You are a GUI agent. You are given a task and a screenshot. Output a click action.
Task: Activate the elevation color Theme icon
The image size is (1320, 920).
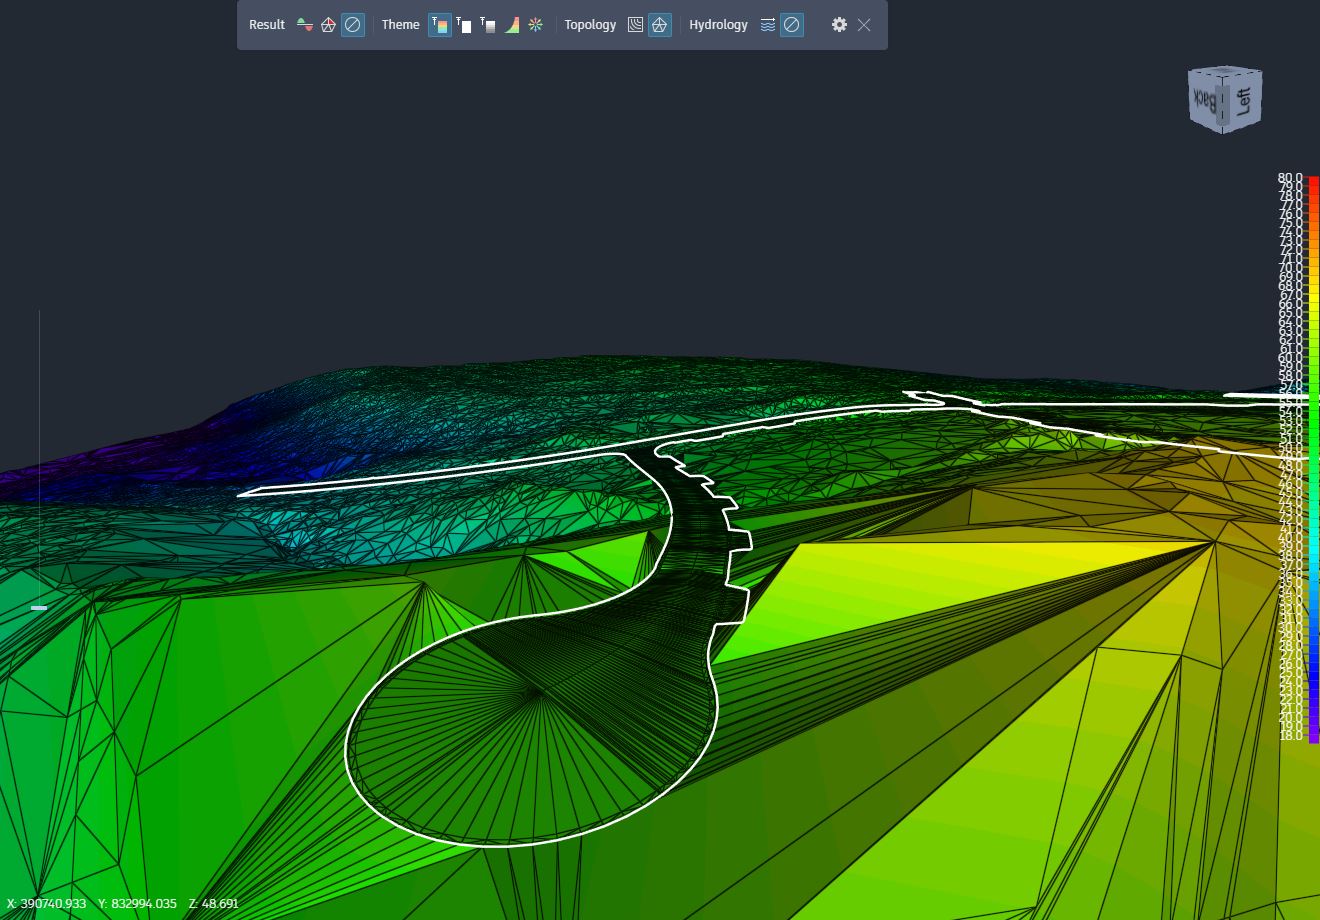pos(440,25)
